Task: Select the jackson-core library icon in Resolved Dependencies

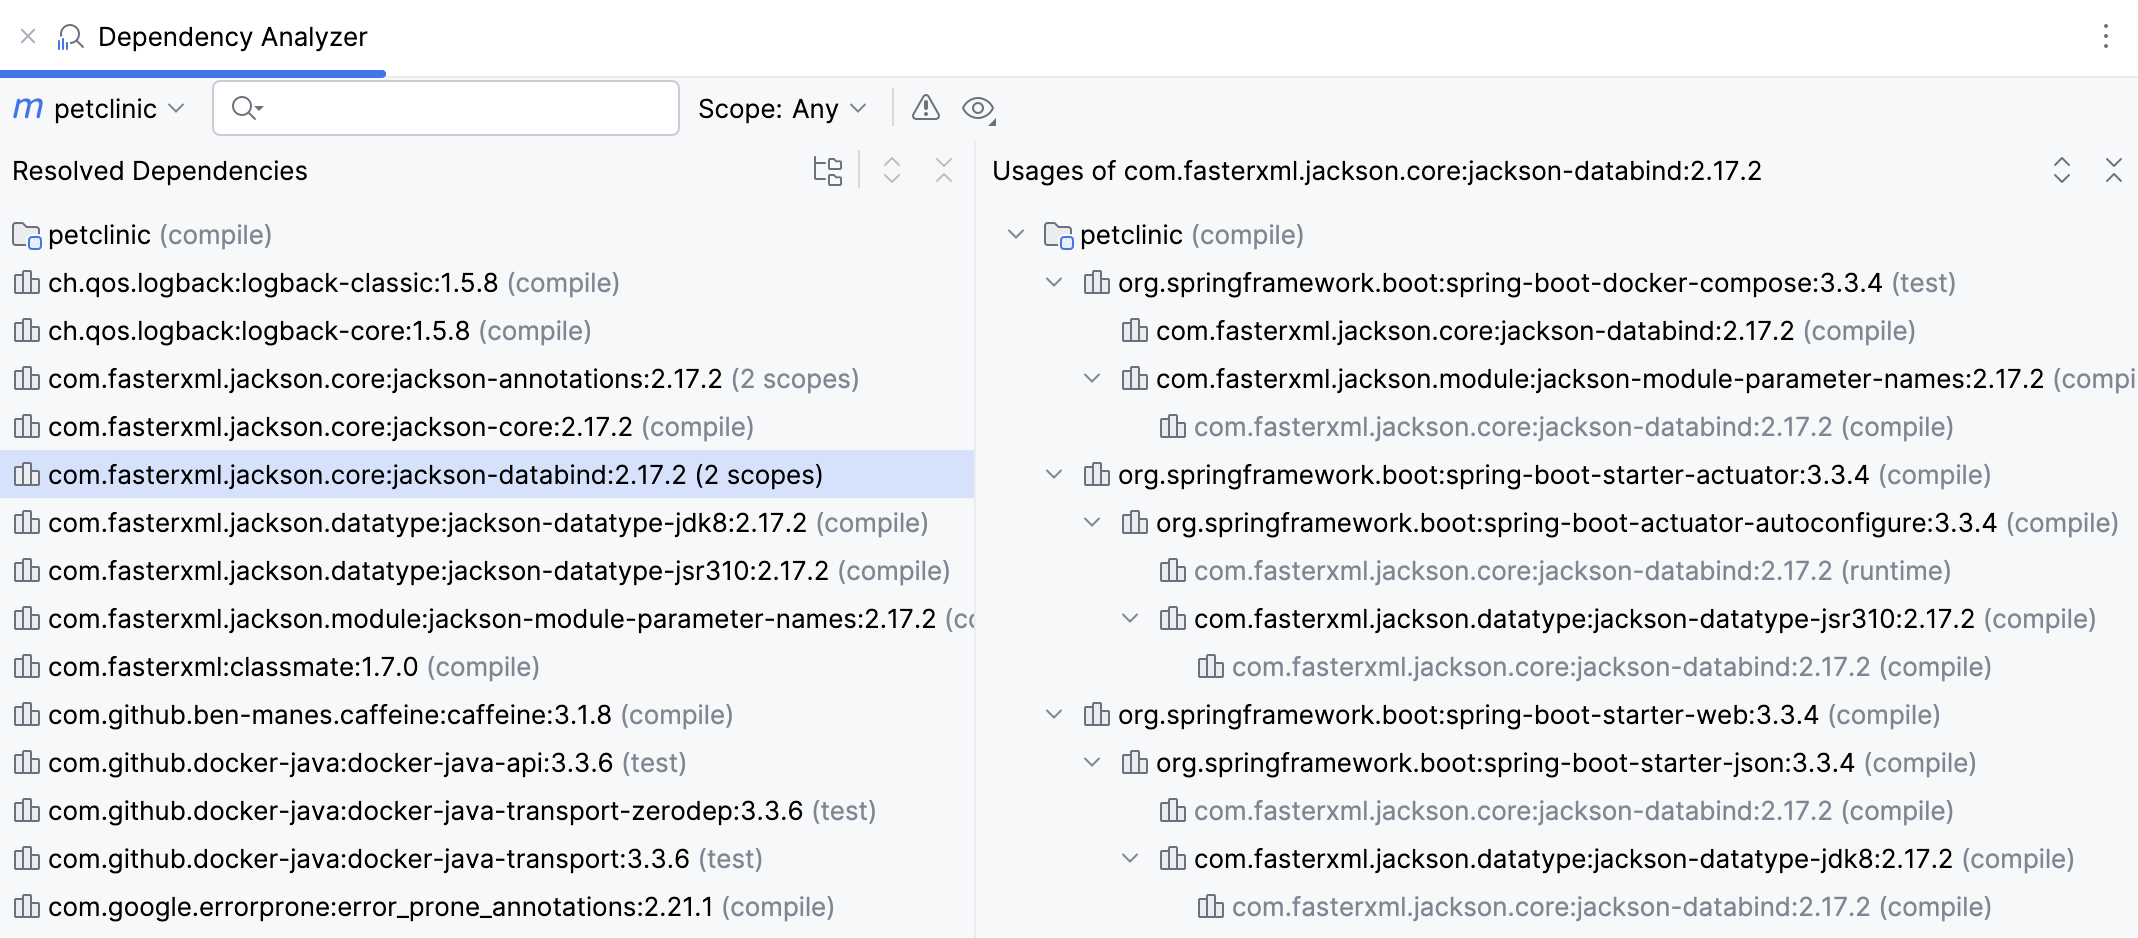Action: [26, 426]
